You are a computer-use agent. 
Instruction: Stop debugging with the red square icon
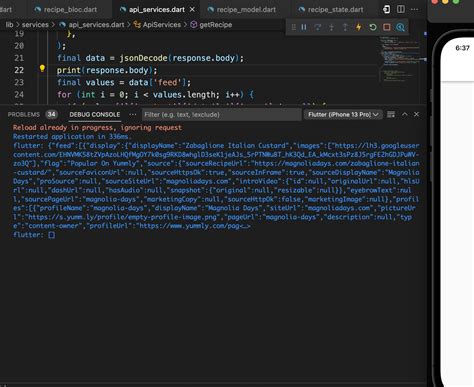[387, 27]
